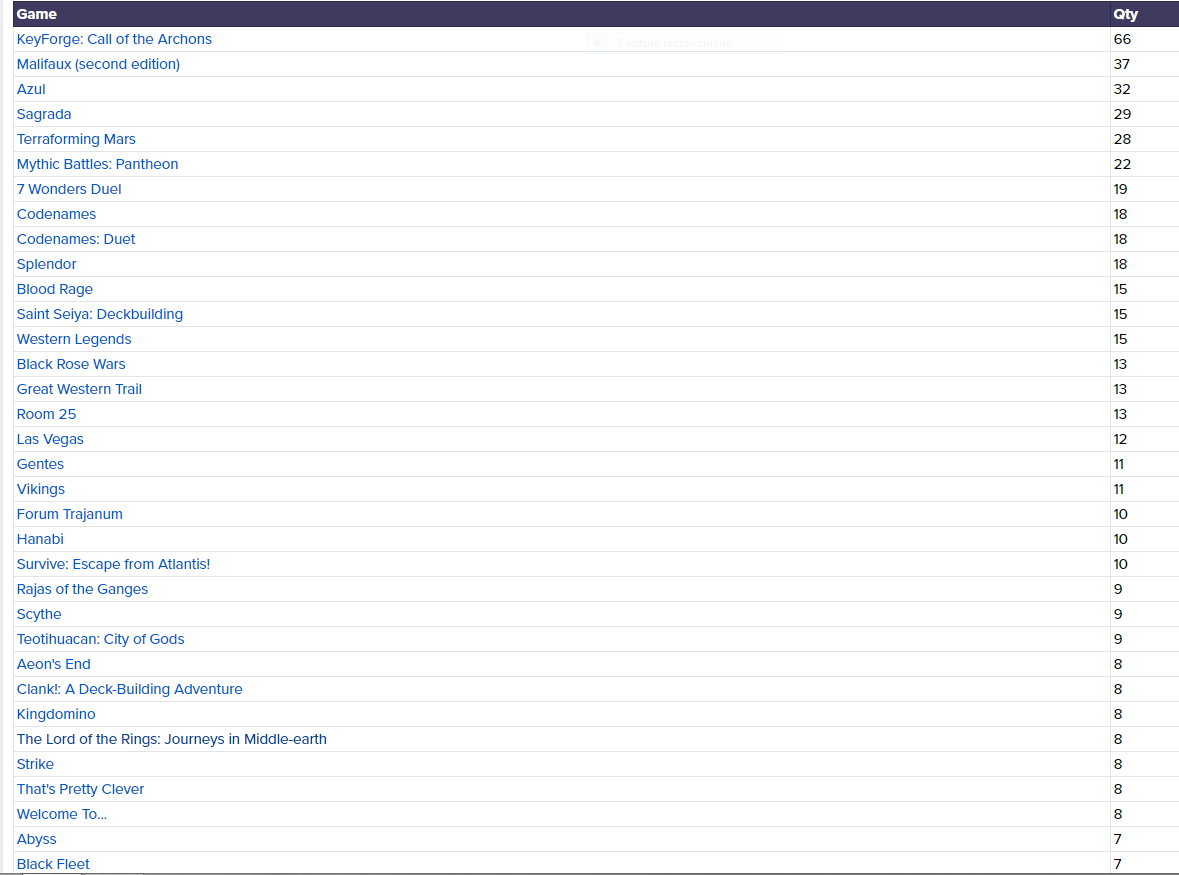Open Saint Seiya: Deckbuilding link
1179x875 pixels.
[x=100, y=314]
